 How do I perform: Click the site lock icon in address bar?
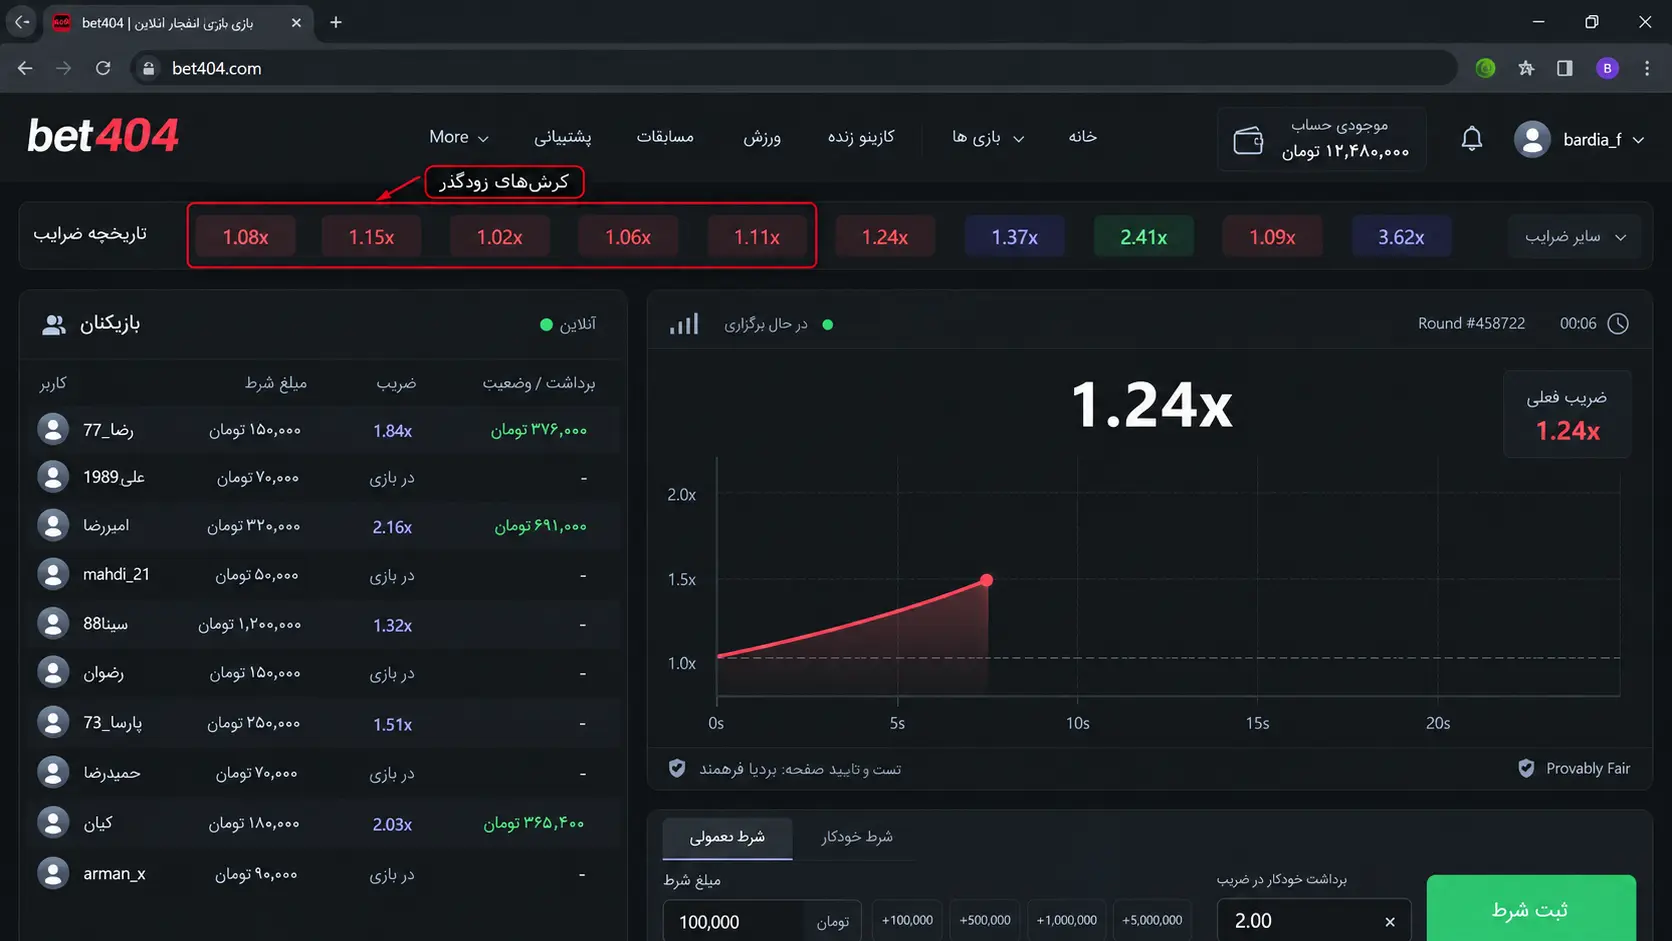[x=149, y=68]
